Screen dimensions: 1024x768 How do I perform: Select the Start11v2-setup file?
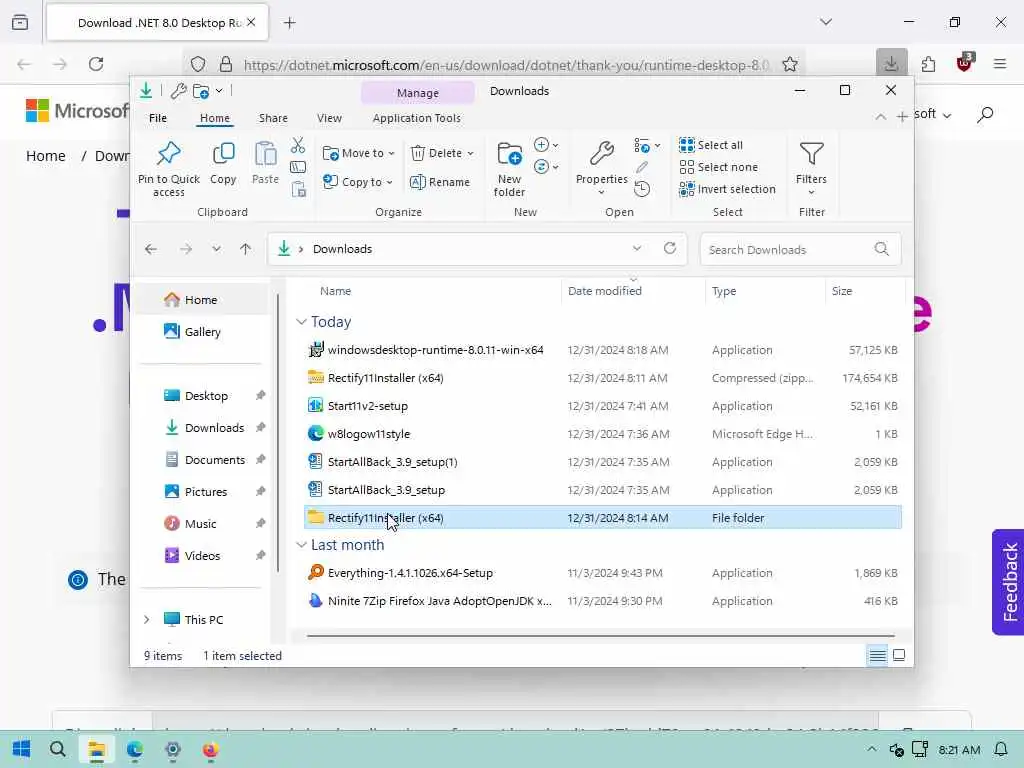point(603,406)
